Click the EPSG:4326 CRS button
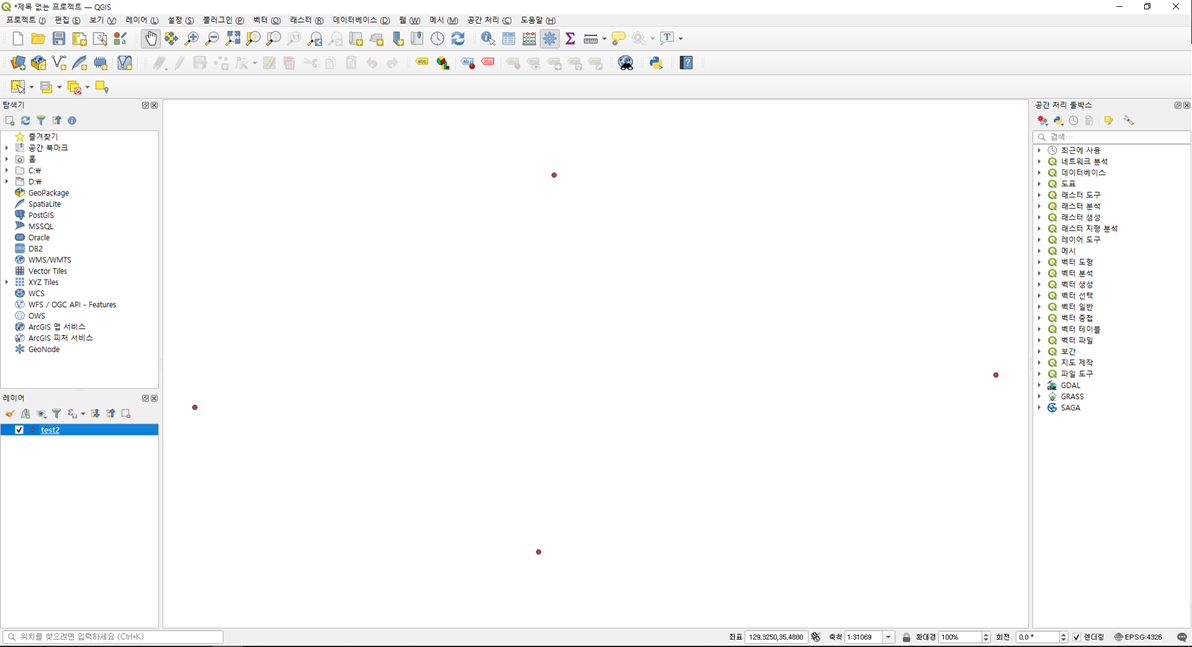This screenshot has width=1192, height=647. [x=1138, y=637]
